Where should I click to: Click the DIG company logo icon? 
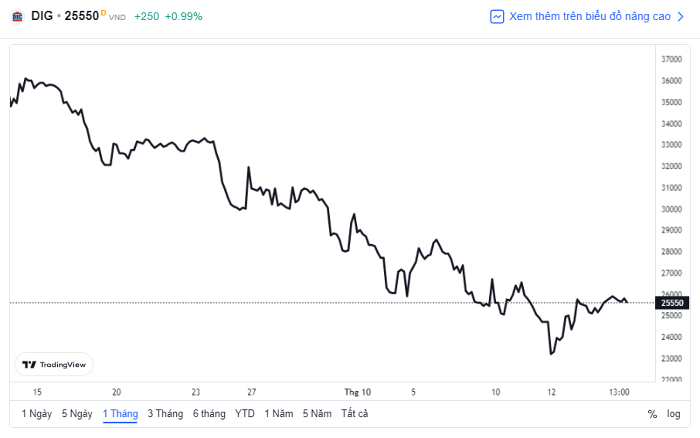click(17, 17)
